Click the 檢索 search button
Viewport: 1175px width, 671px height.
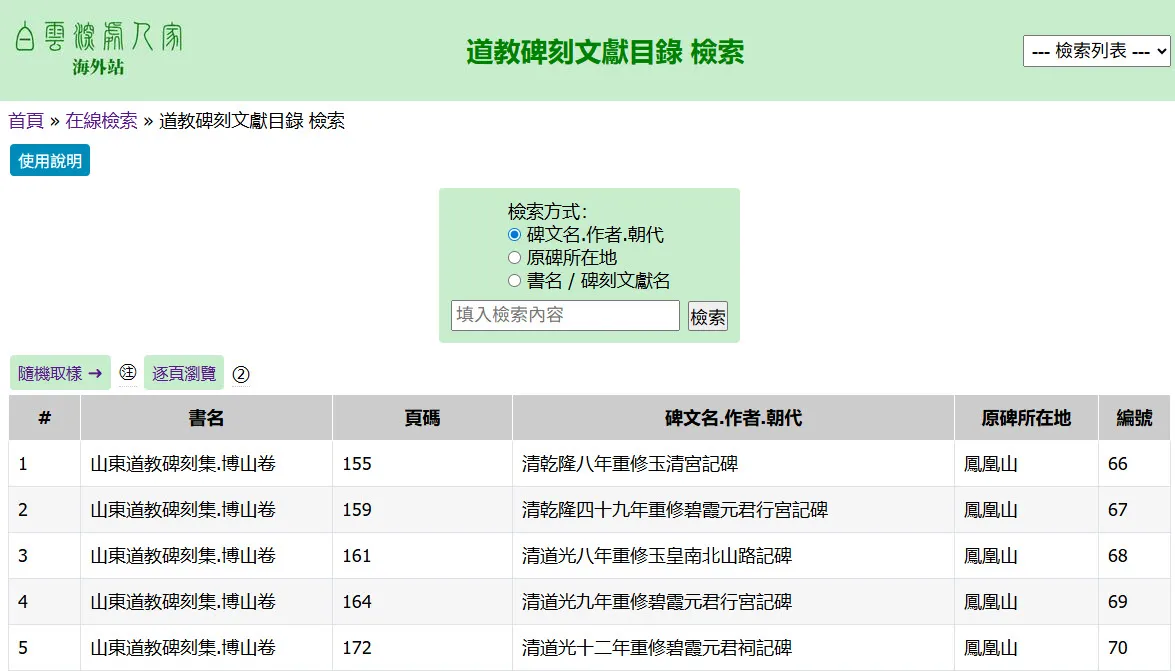[708, 317]
